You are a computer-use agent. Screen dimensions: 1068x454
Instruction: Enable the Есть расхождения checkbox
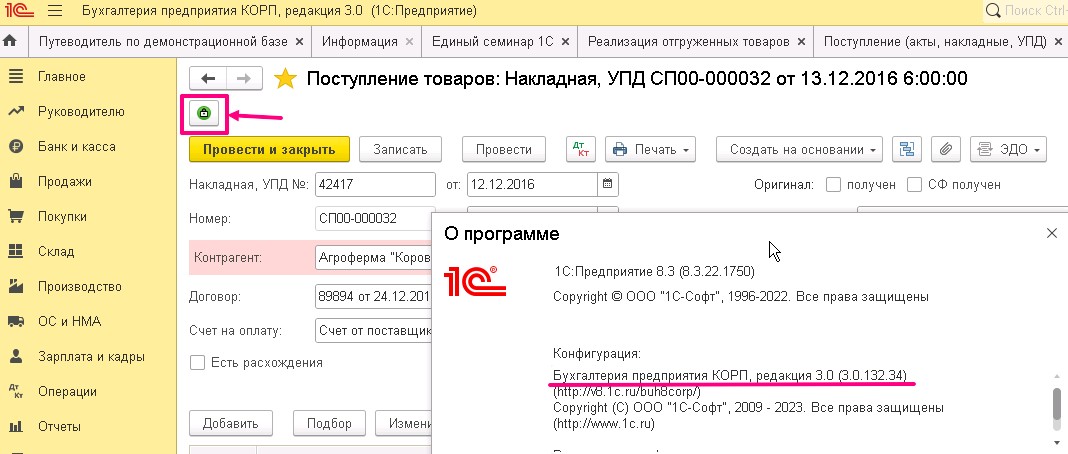tap(198, 362)
